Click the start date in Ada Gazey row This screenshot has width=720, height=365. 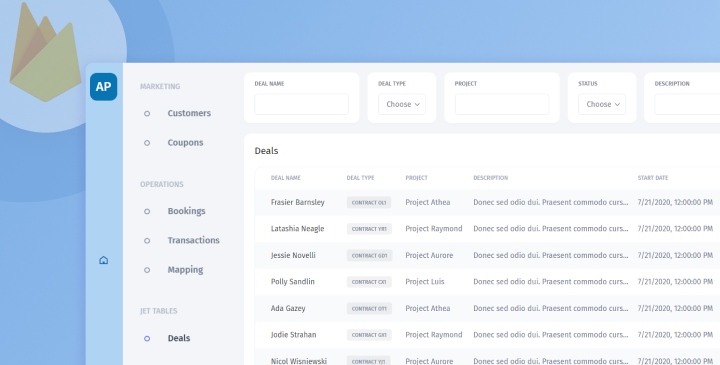click(x=675, y=308)
